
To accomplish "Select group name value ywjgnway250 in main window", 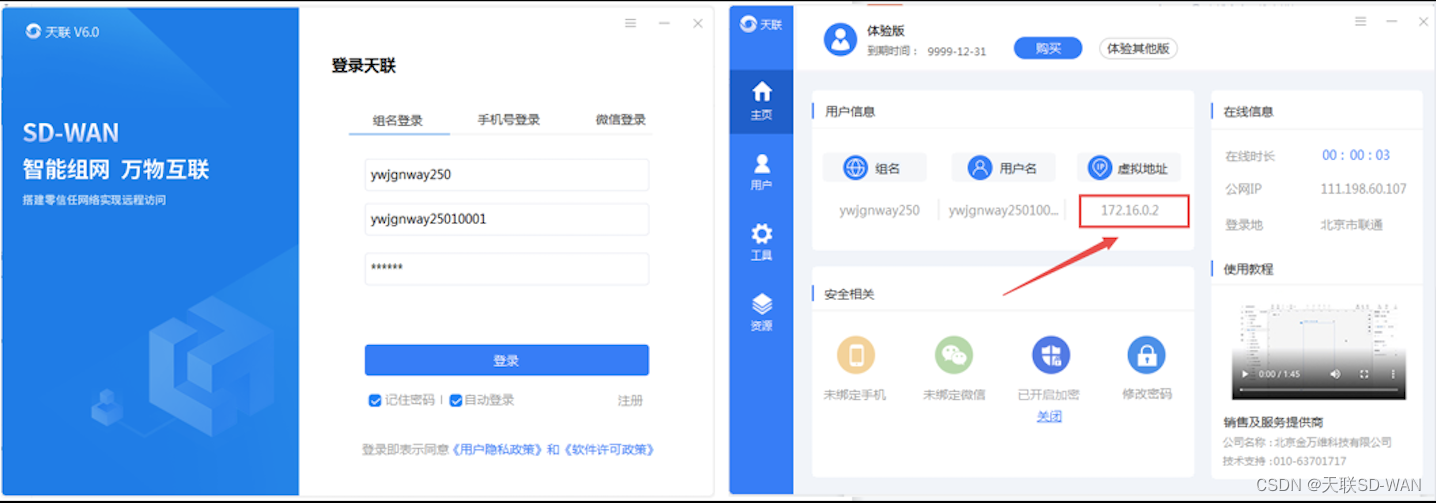I will point(879,211).
